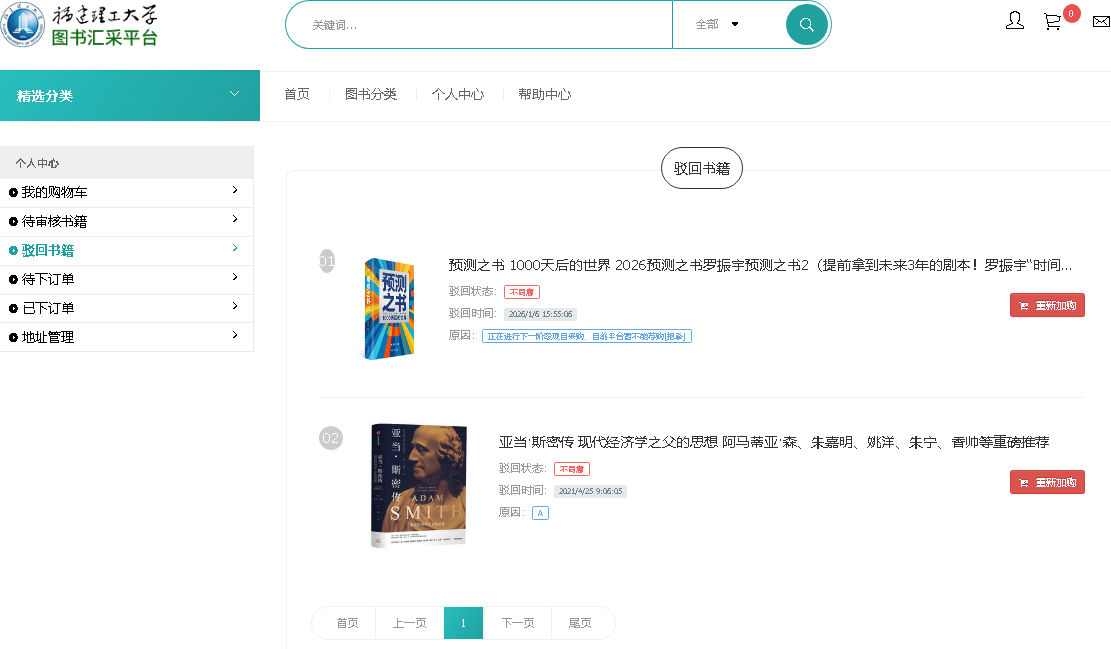The width and height of the screenshot is (1111, 649).
Task: Open the shopping cart icon
Action: 1052,21
